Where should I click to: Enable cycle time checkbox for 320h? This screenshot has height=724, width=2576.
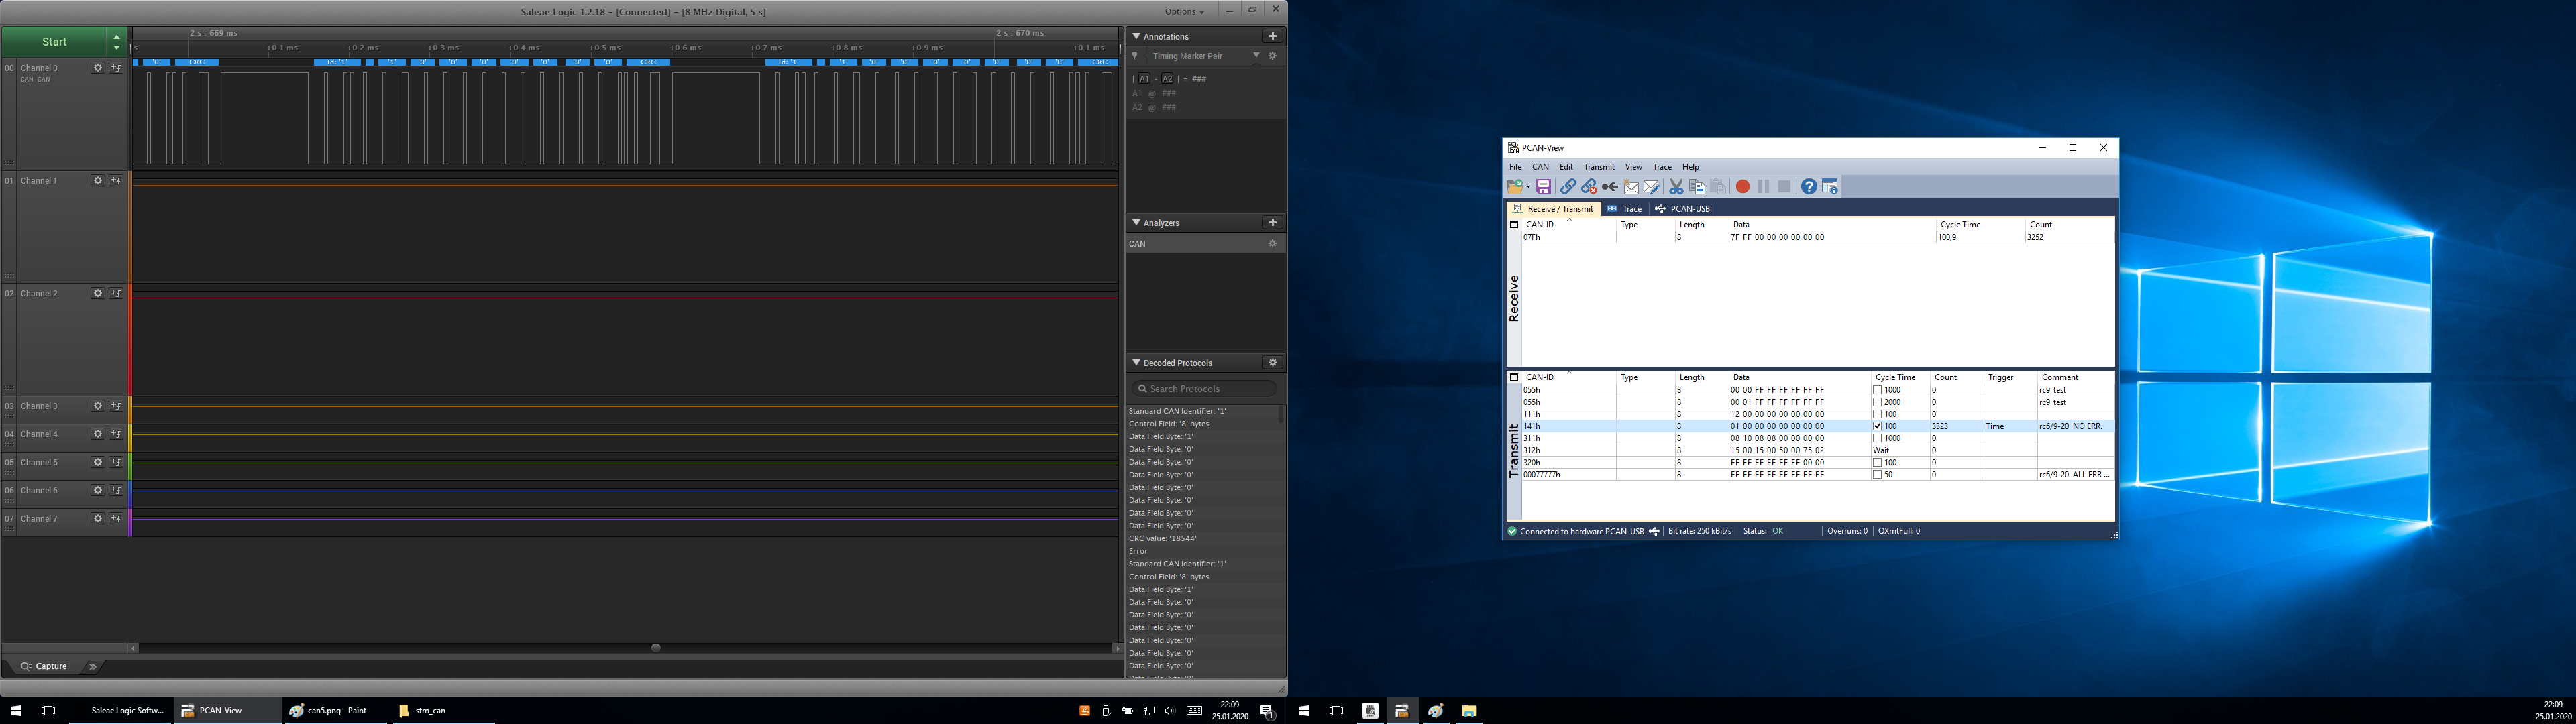1877,462
